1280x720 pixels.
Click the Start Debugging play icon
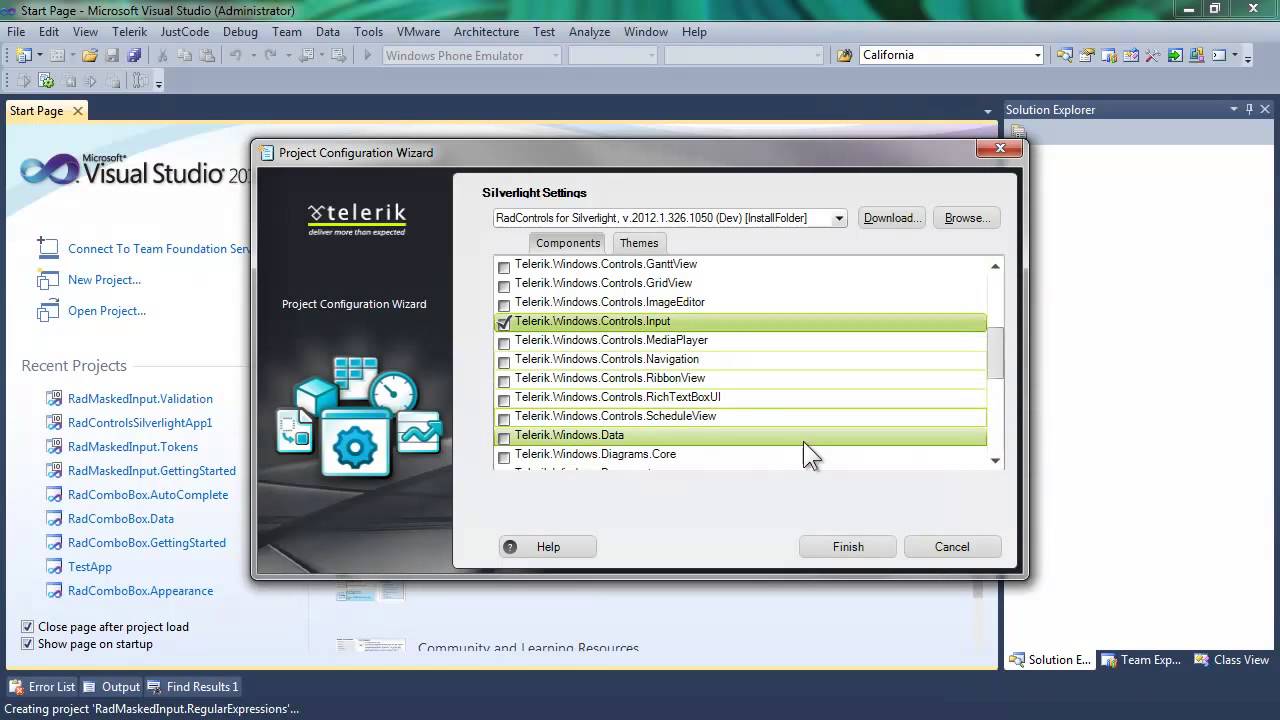point(367,56)
